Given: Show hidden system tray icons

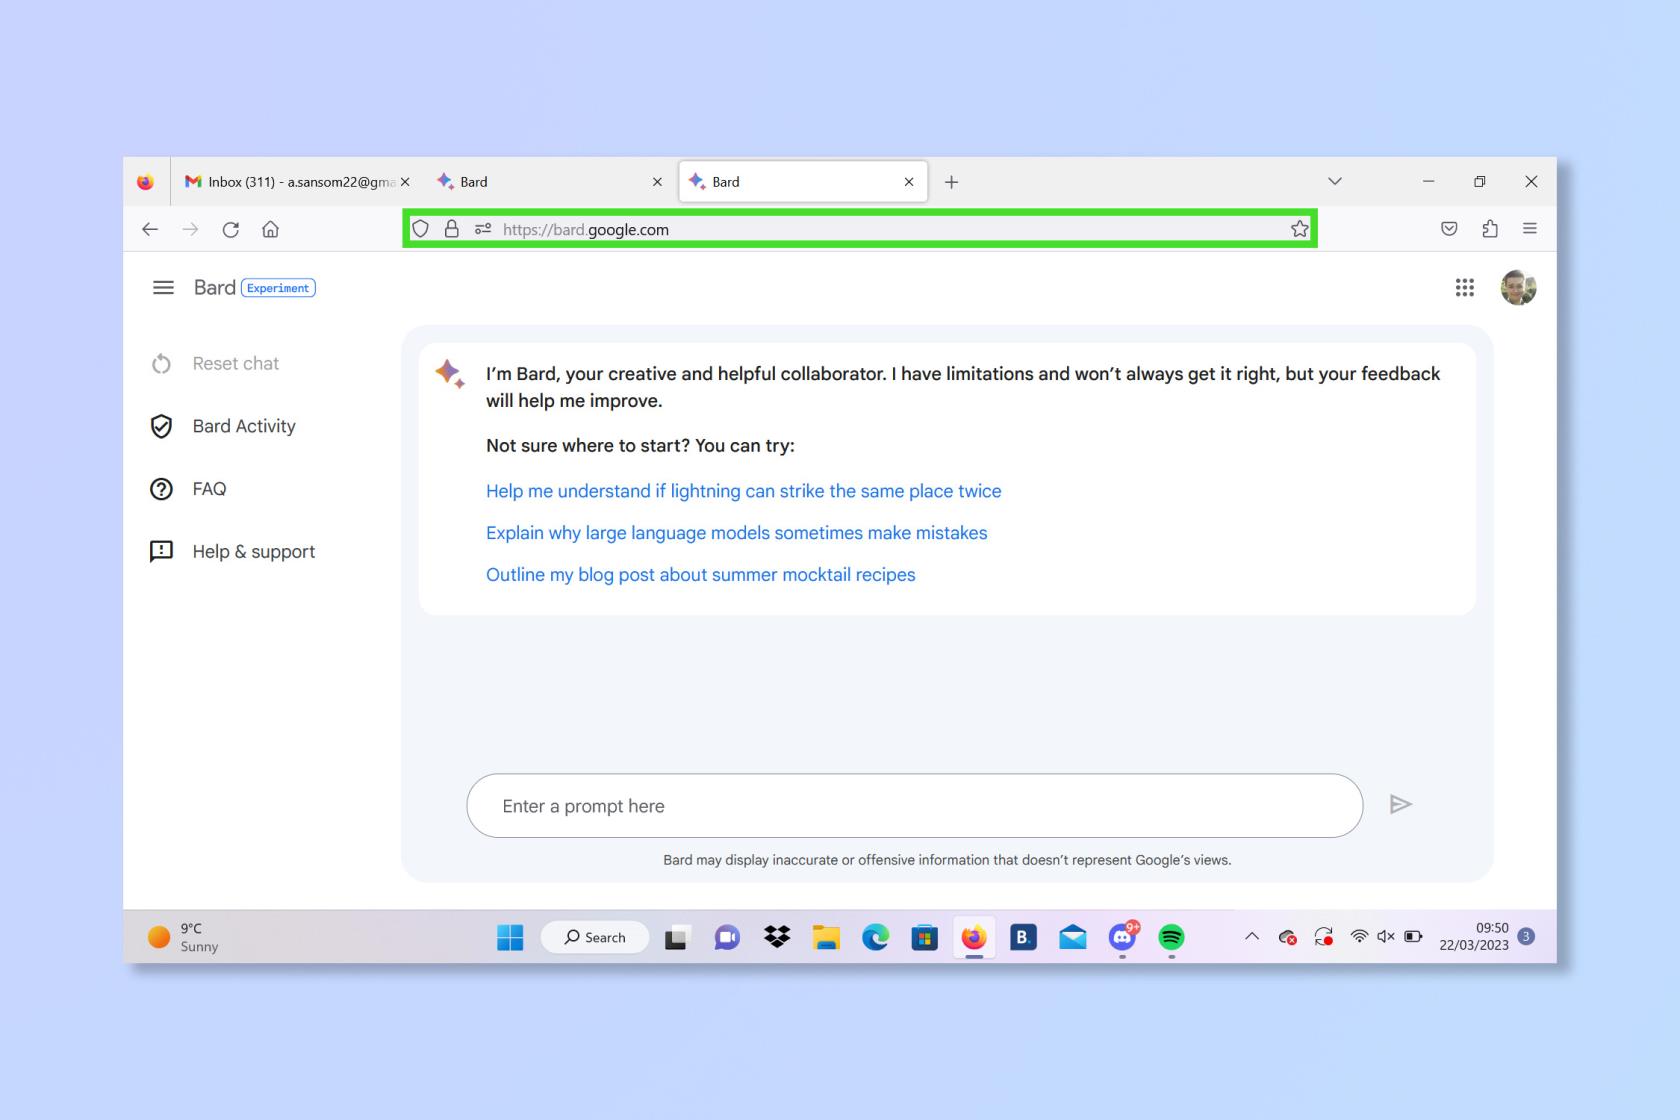Looking at the screenshot, I should pos(1251,937).
